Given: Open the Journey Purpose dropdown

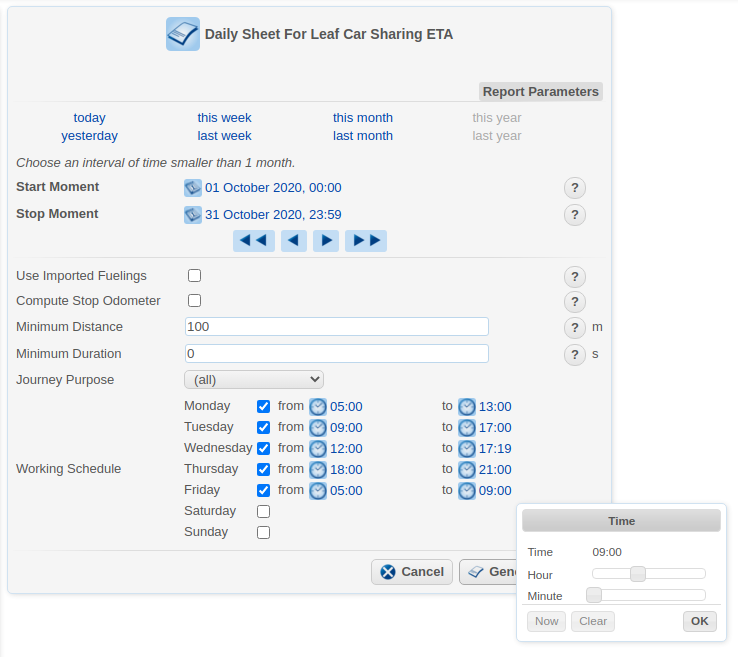Looking at the screenshot, I should (254, 380).
